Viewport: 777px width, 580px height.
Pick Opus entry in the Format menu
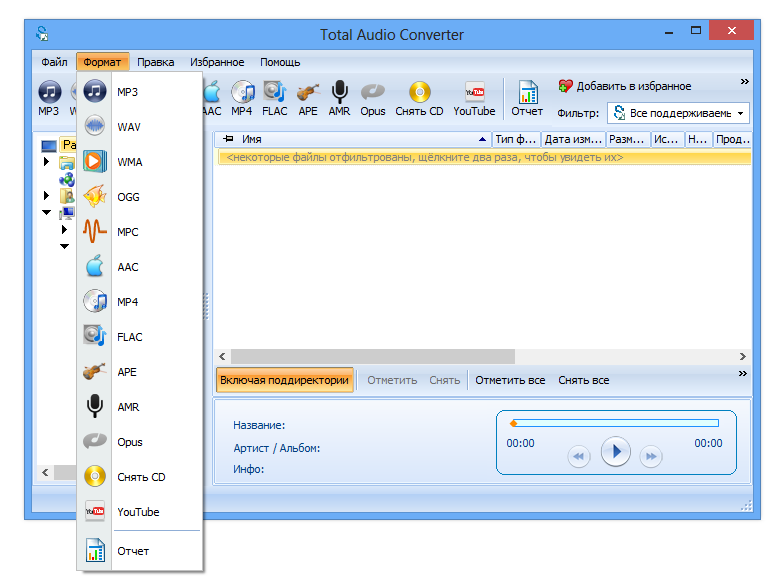coord(140,442)
